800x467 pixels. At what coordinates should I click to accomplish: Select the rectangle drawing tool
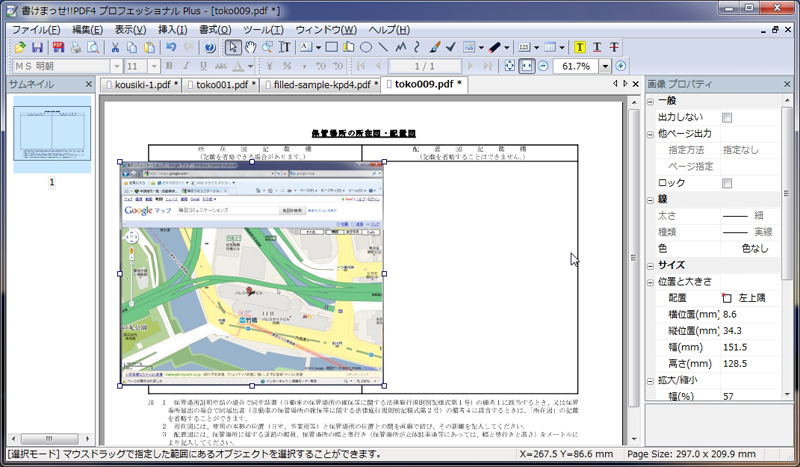click(332, 47)
